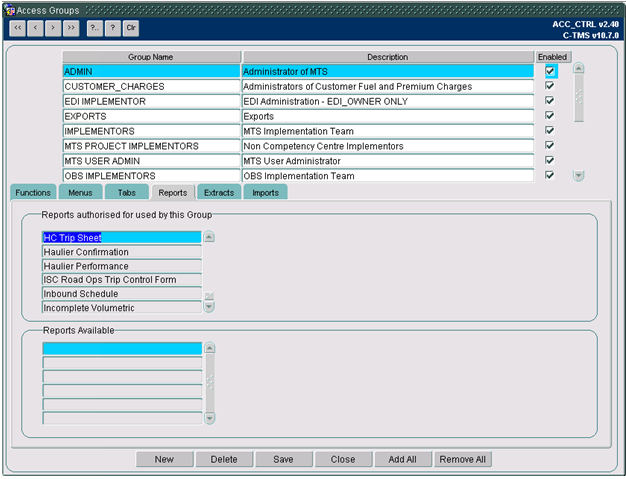Execute the query with the ? button
Screen dimensions: 626x479
tap(113, 28)
